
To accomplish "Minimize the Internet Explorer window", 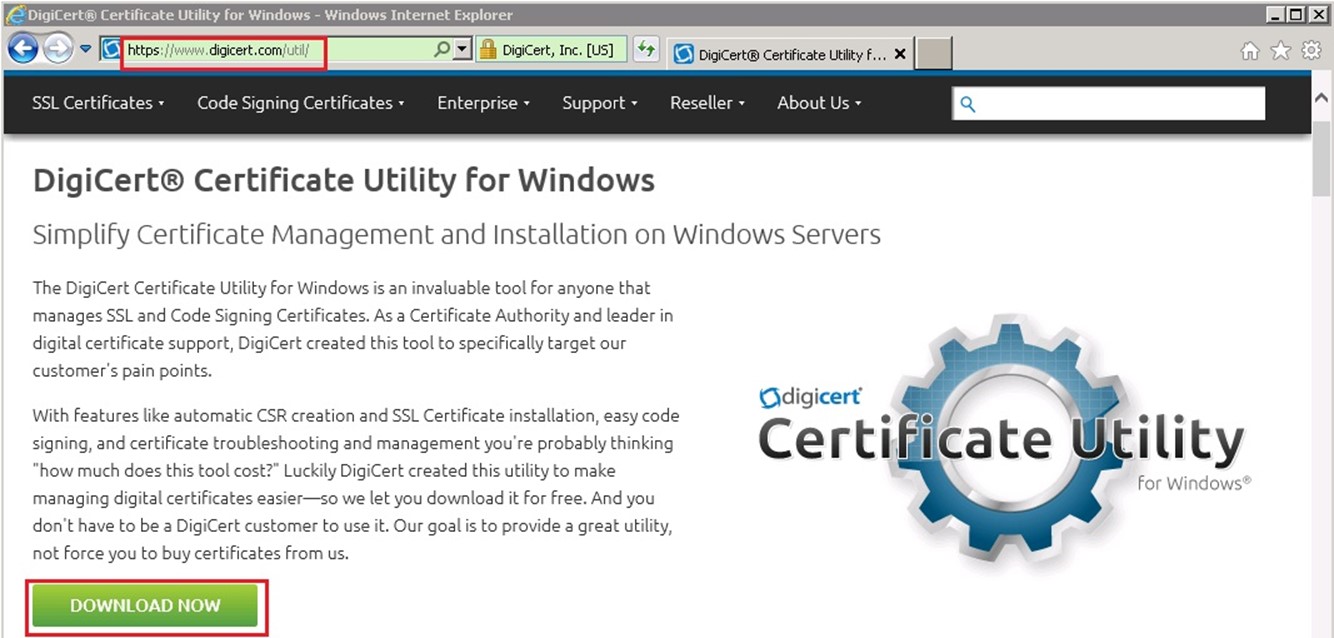I will pos(1275,14).
